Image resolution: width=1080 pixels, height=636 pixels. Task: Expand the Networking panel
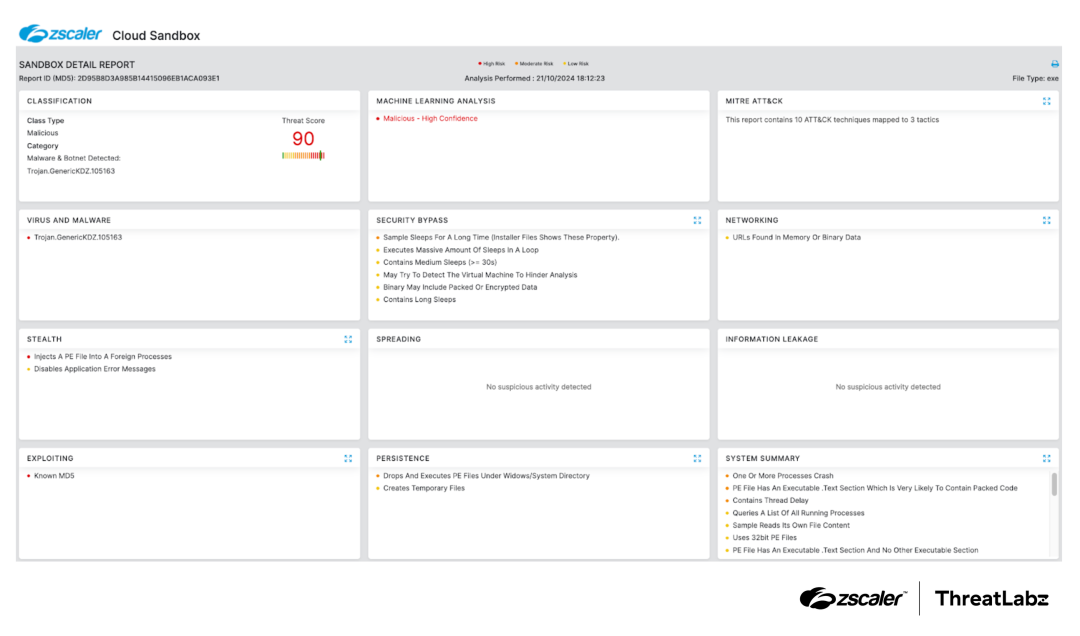1046,220
